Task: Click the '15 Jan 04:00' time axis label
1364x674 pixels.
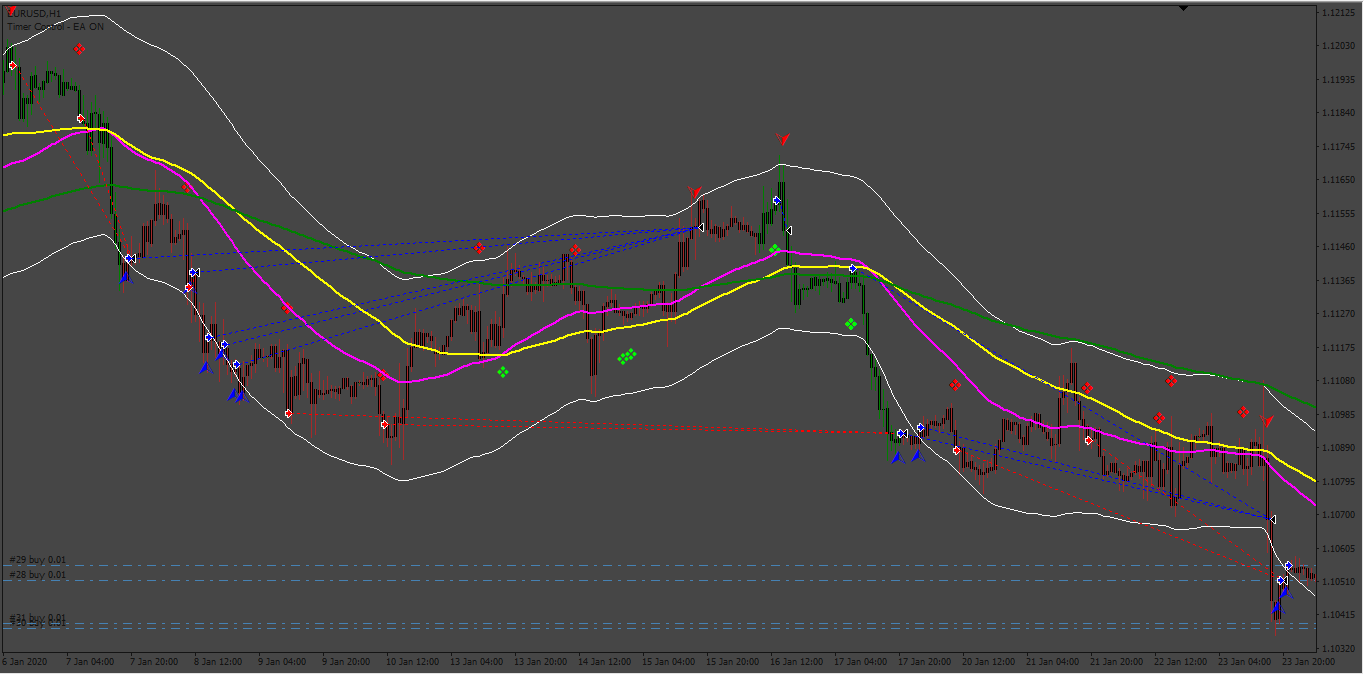Action: [668, 662]
